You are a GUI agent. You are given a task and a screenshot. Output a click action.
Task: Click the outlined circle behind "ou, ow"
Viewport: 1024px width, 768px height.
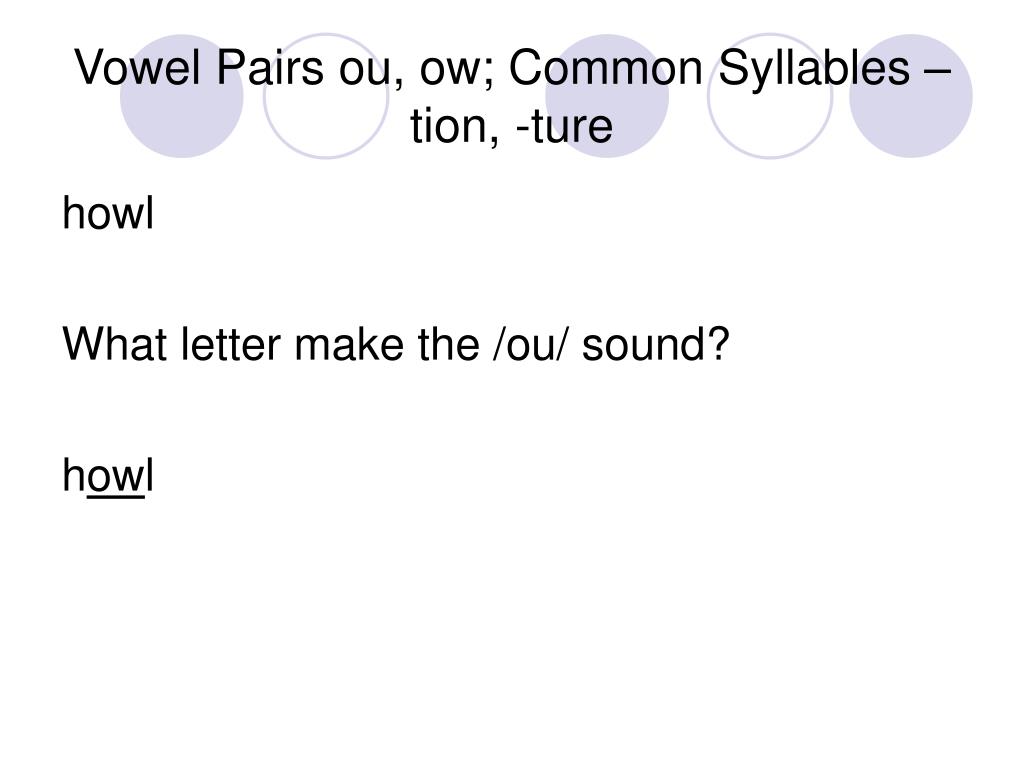(x=326, y=96)
